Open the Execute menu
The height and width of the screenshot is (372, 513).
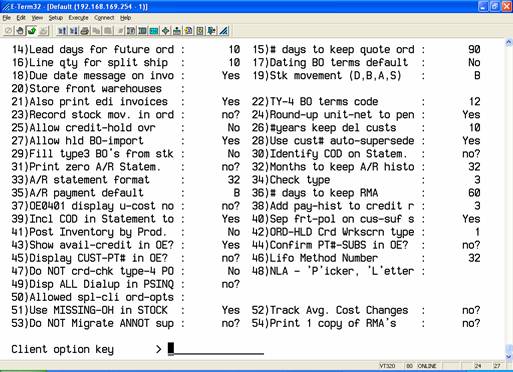(x=78, y=18)
